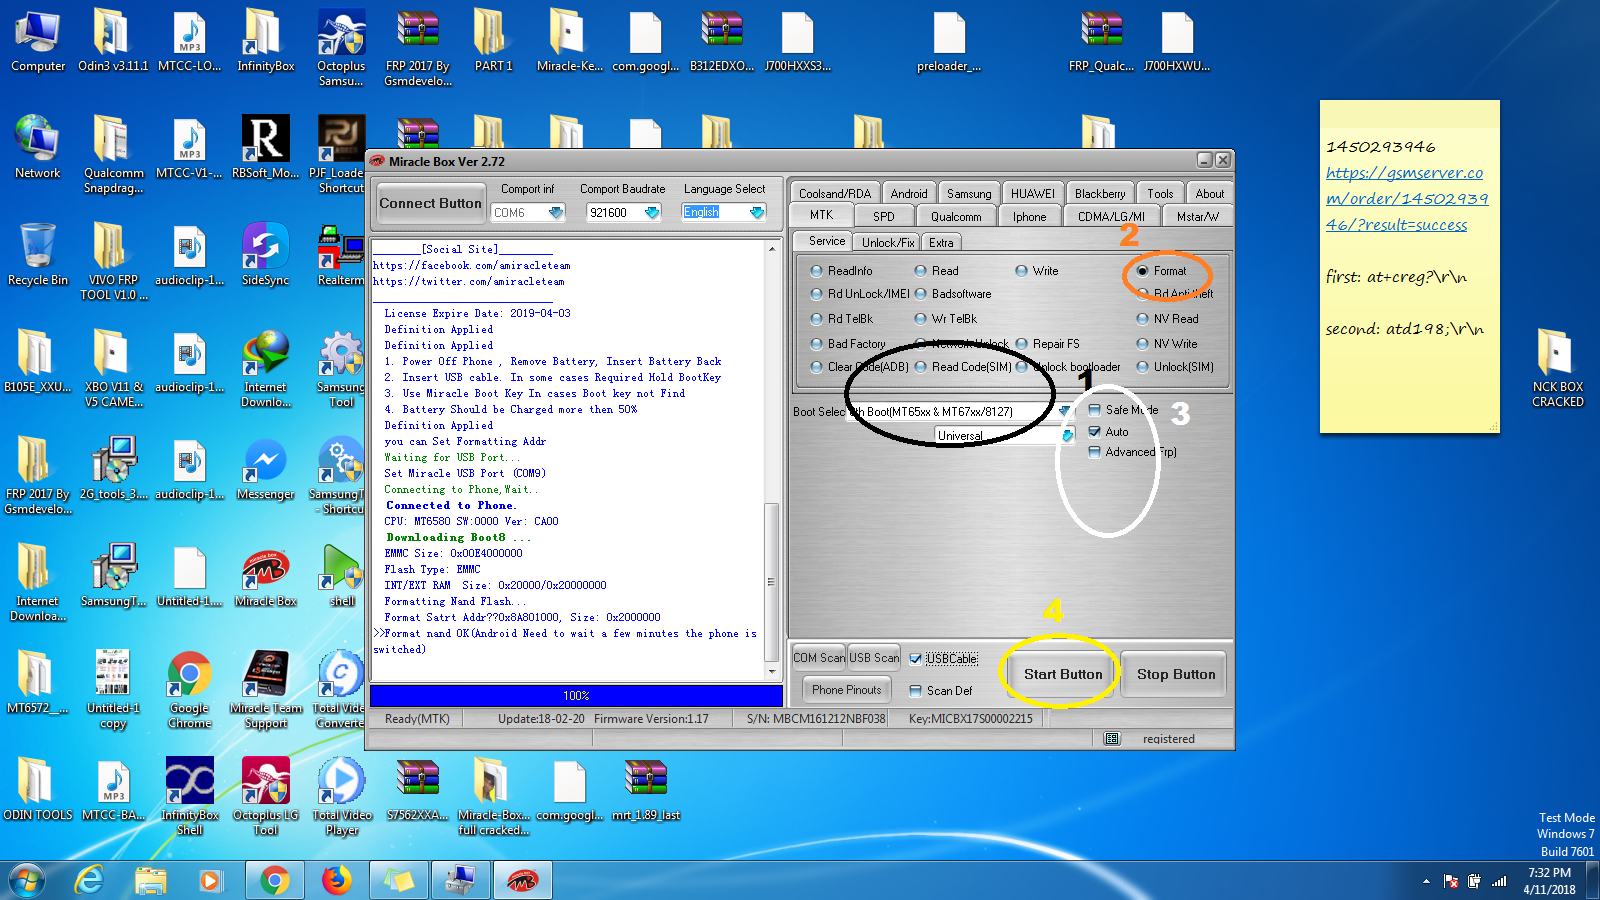
Task: Open the SideSync desktop icon
Action: coord(265,254)
